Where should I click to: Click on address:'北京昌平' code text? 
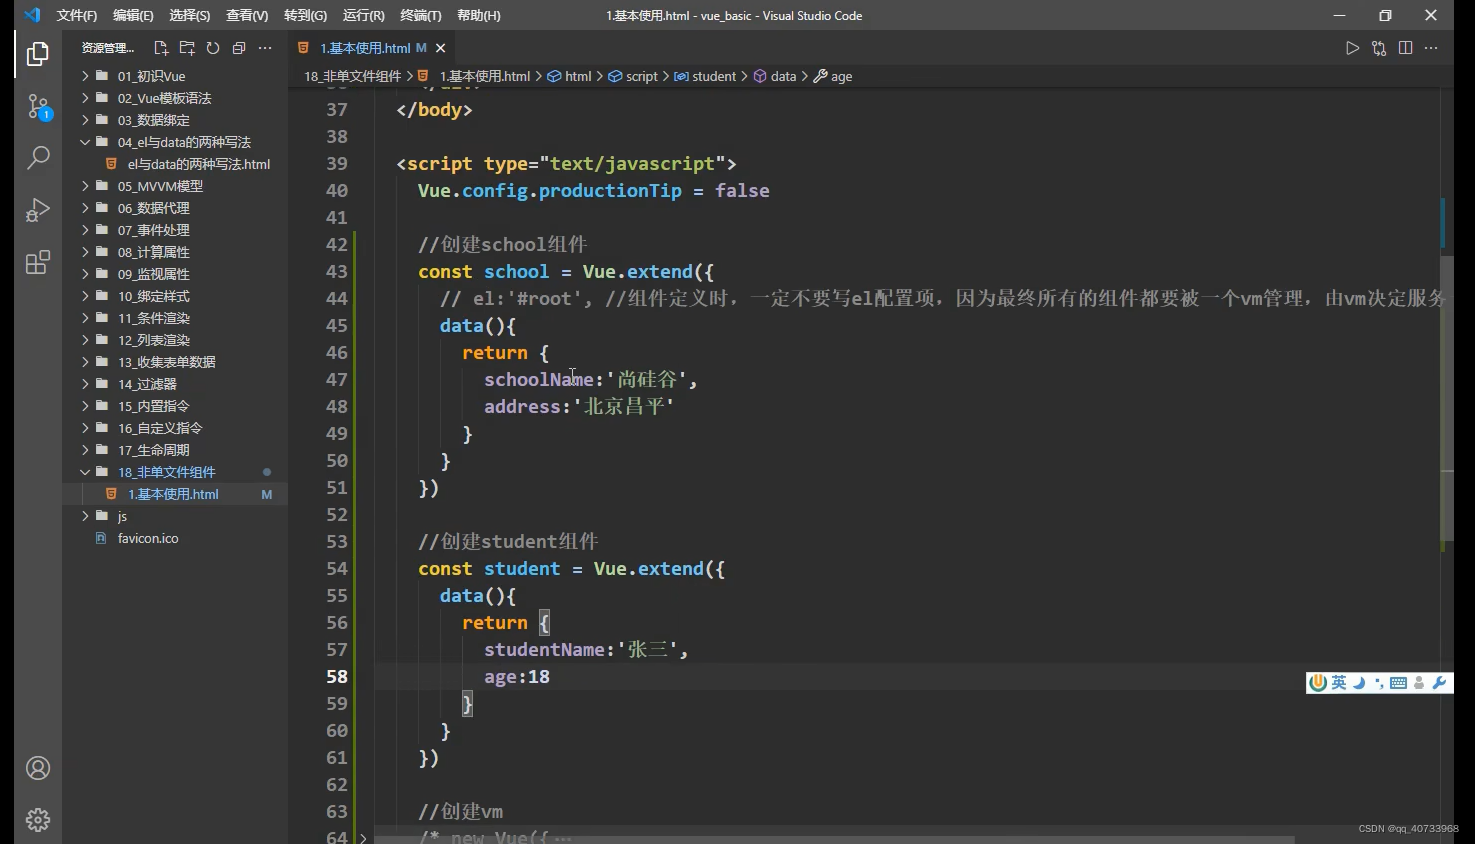[579, 407]
